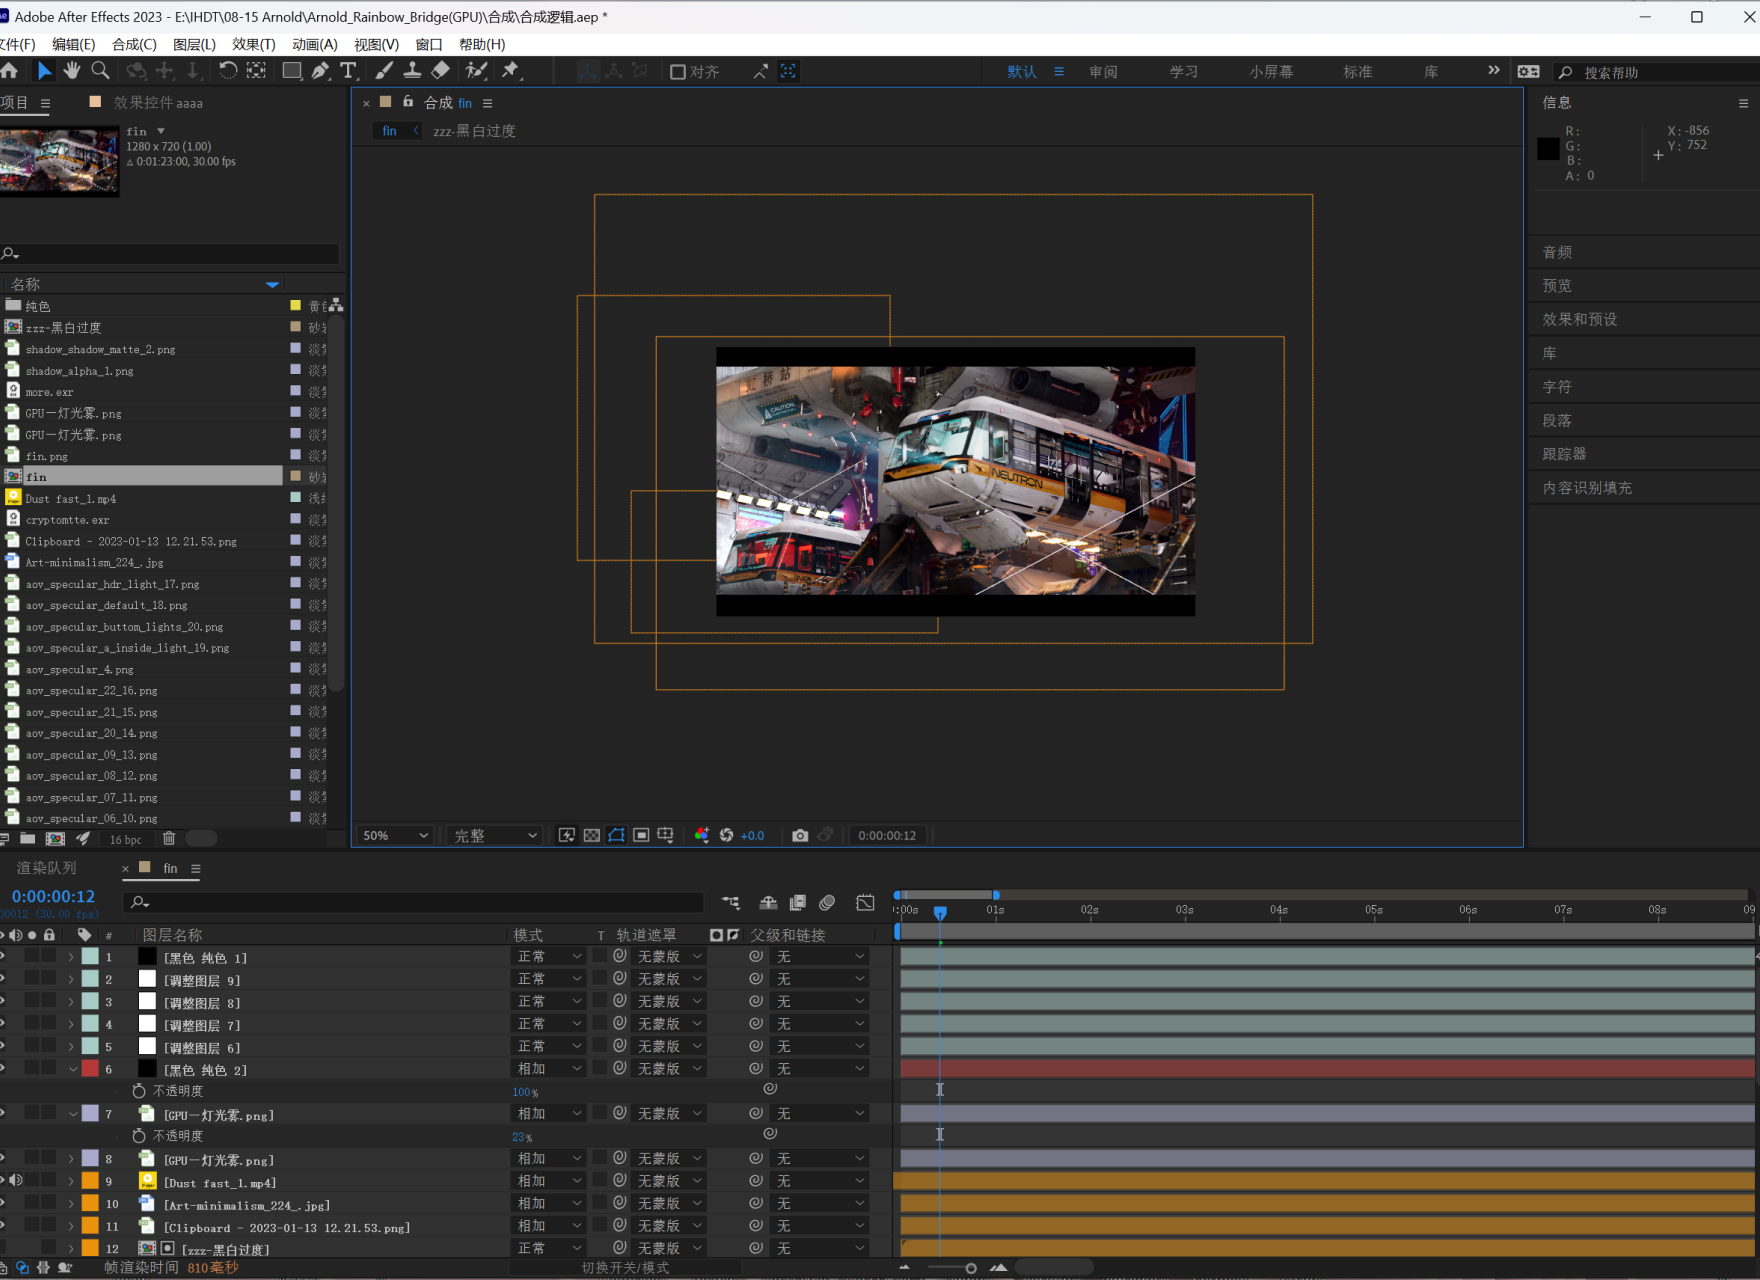Open the 效果和预设 panel

pos(1580,319)
